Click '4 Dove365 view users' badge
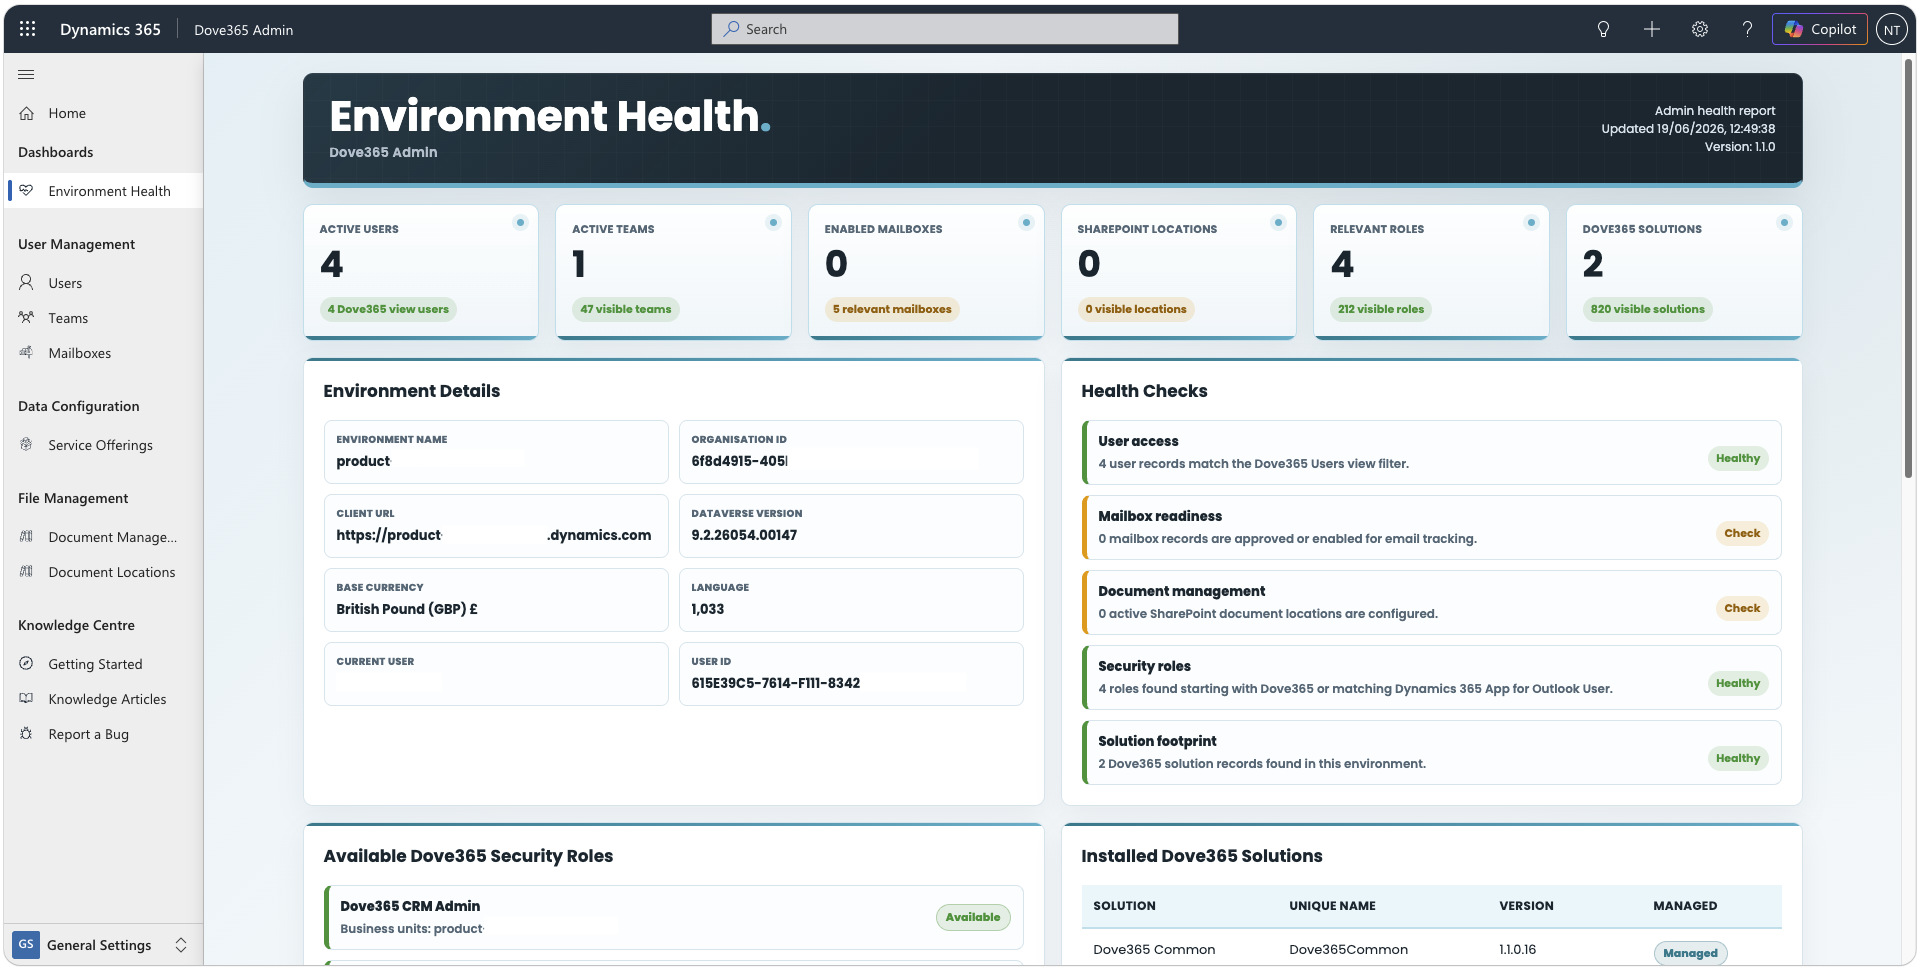This screenshot has width=1920, height=968. pyautogui.click(x=388, y=309)
